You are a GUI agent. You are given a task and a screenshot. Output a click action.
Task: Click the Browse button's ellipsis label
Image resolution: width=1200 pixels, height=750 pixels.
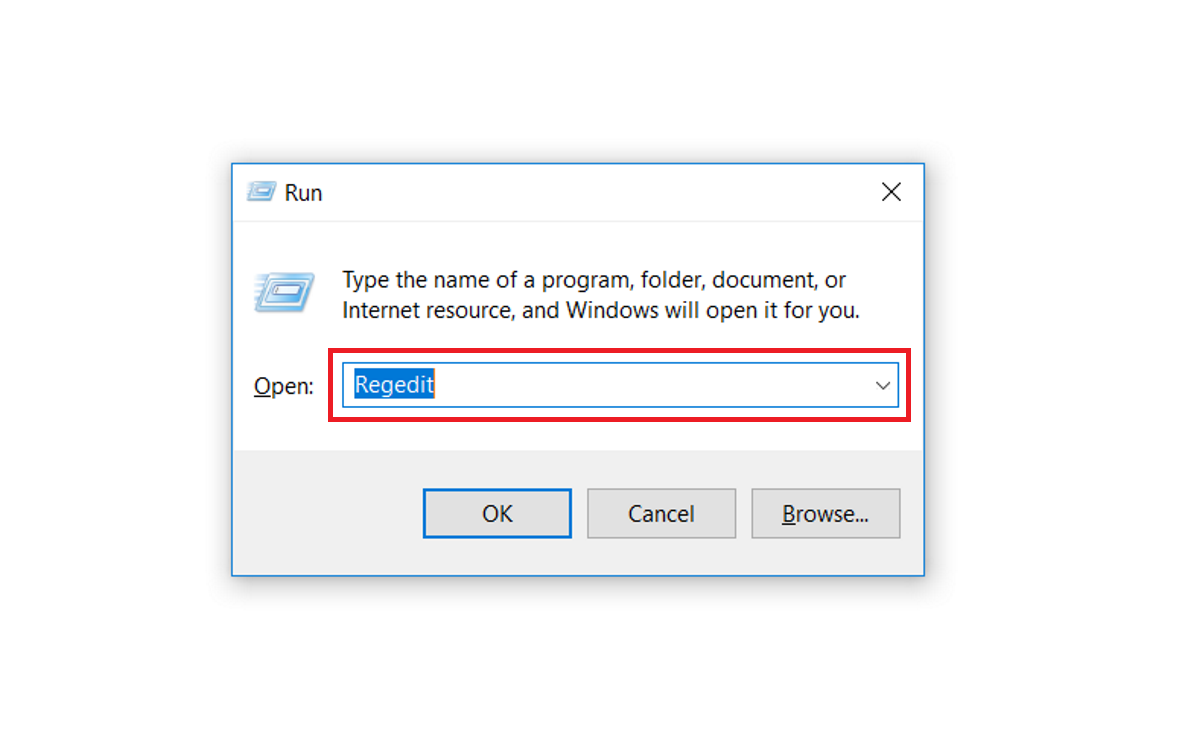coord(825,513)
